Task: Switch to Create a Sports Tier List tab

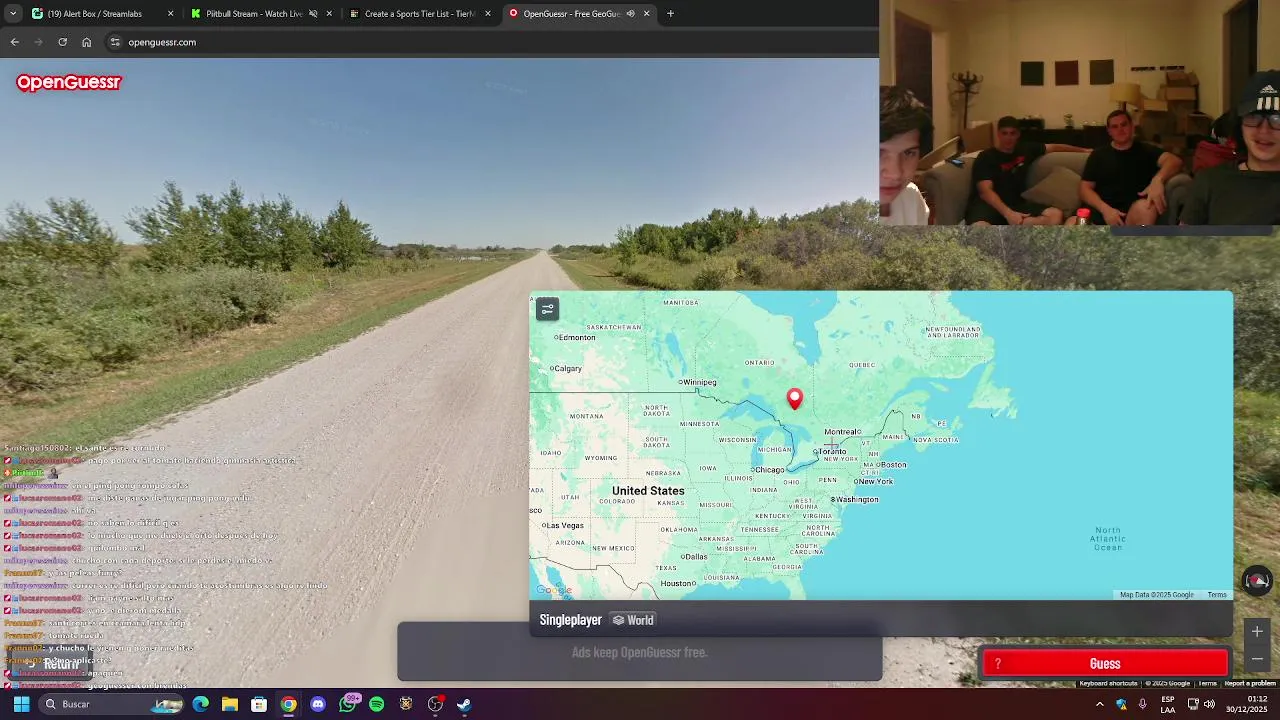Action: coord(419,14)
